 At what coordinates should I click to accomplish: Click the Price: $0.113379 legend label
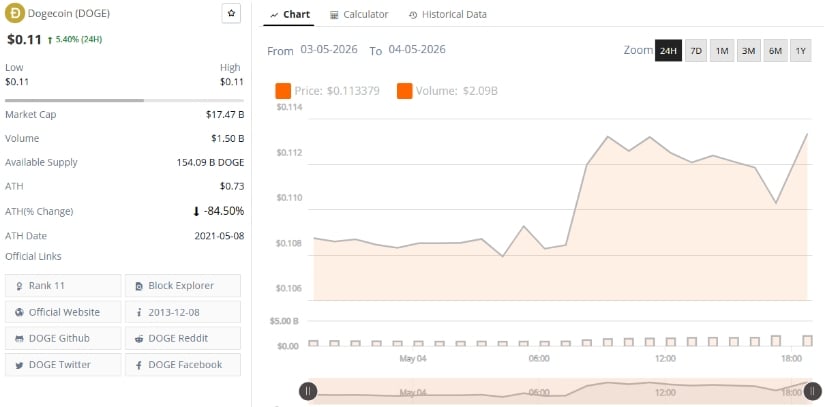coord(337,91)
